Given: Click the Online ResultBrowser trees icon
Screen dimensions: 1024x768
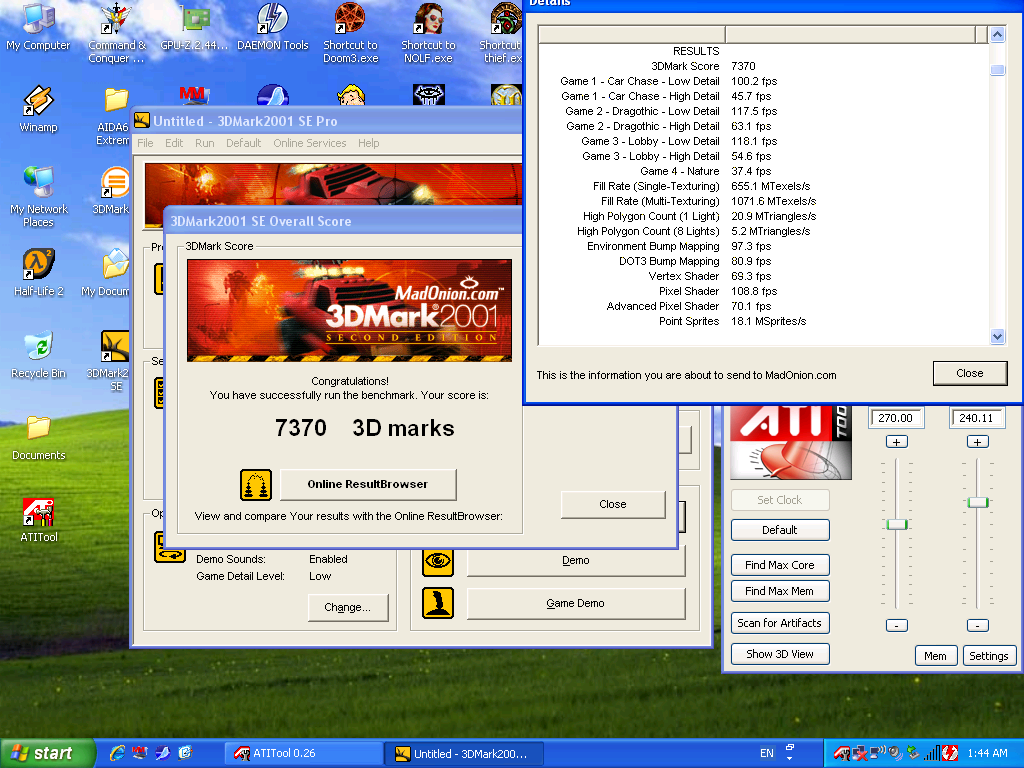Looking at the screenshot, I should click(255, 485).
